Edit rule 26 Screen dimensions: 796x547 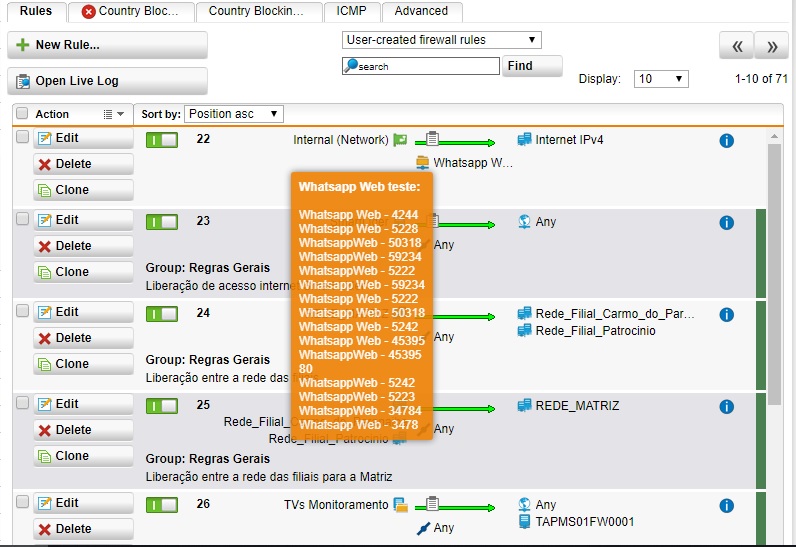84,503
